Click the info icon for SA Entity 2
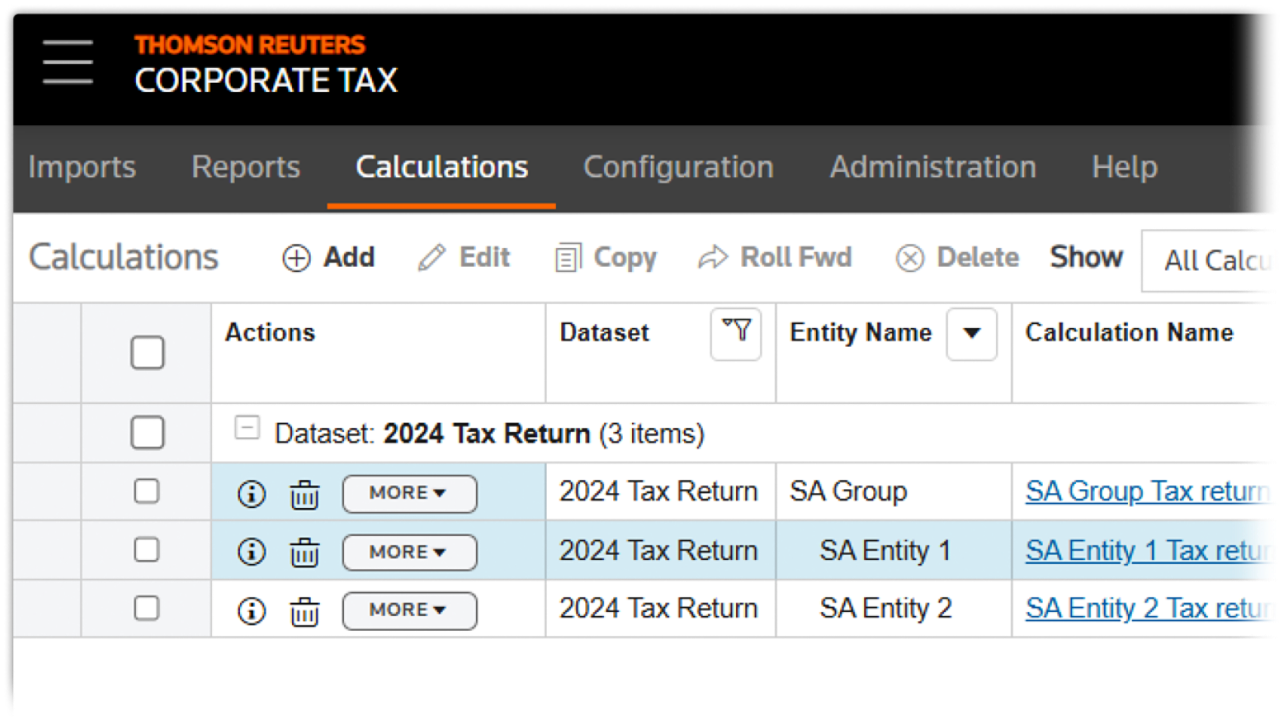The image size is (1280, 721). click(x=251, y=610)
